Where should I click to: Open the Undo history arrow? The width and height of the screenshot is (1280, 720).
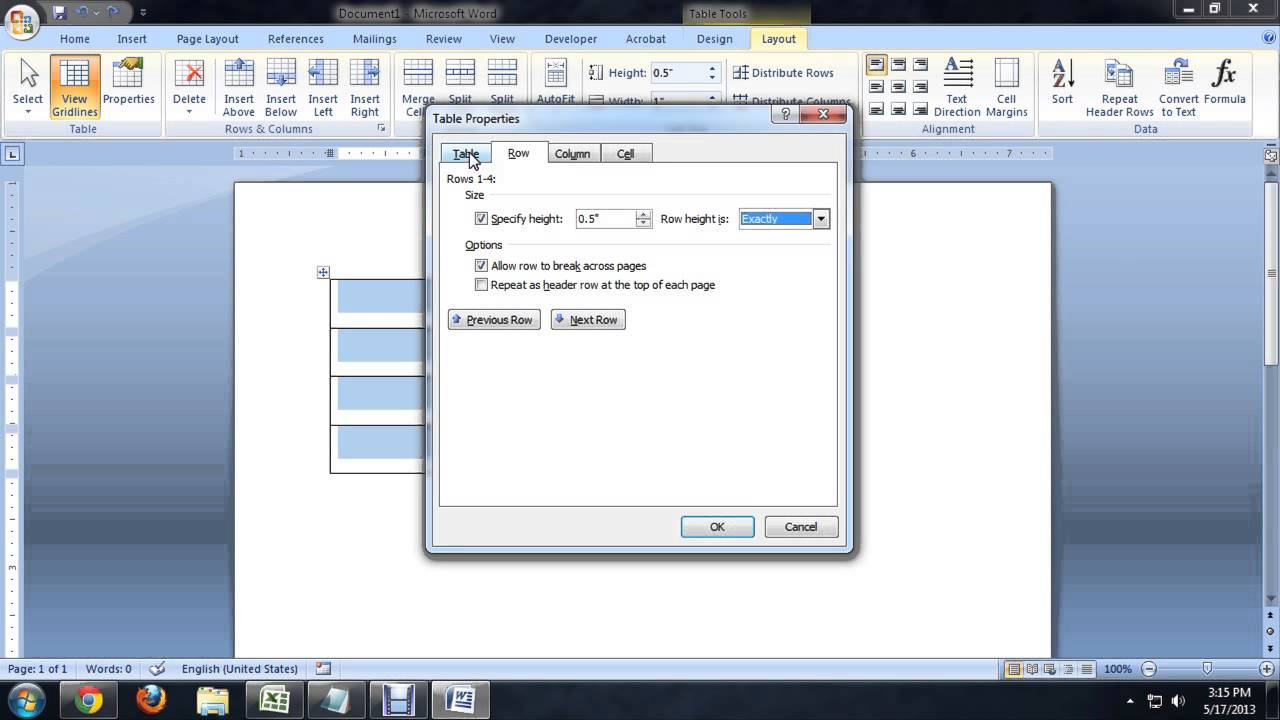[96, 13]
